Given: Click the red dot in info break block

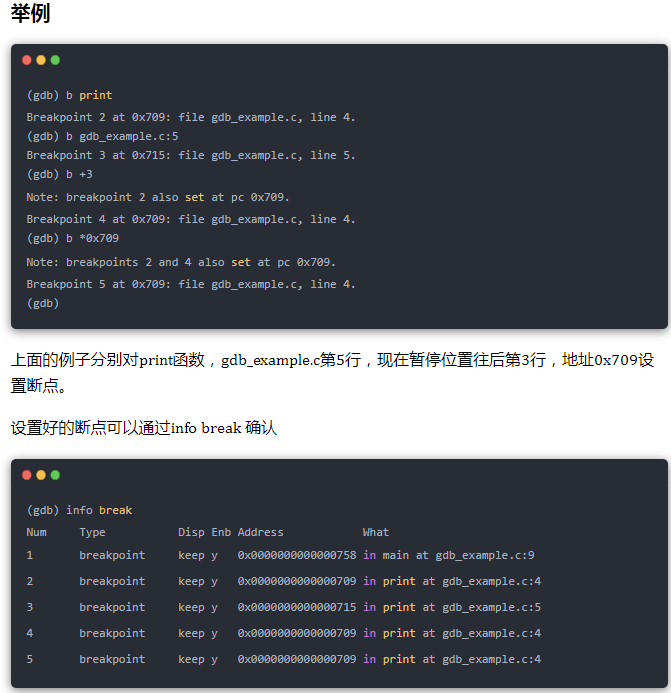Looking at the screenshot, I should tap(27, 475).
